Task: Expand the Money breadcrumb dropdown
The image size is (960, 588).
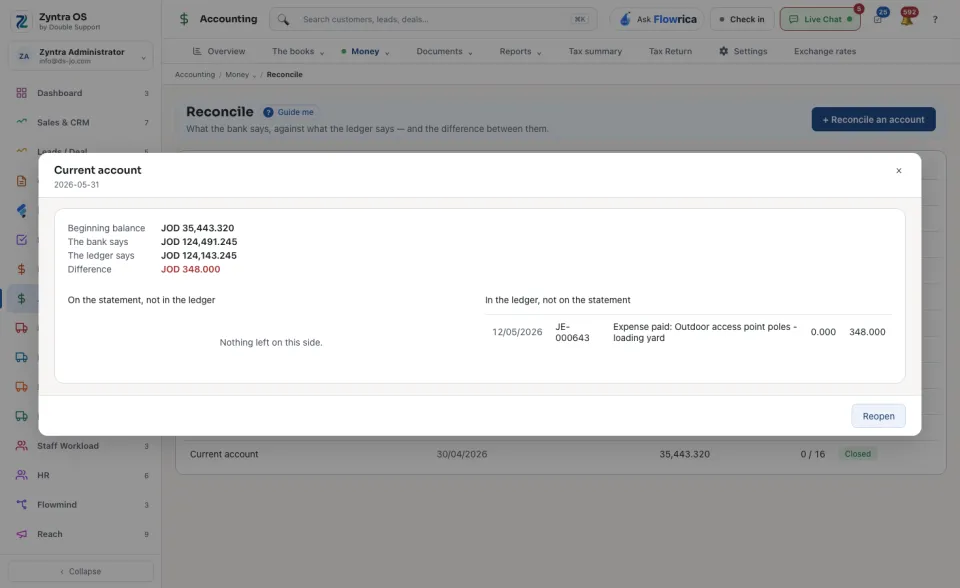Action: click(x=241, y=75)
